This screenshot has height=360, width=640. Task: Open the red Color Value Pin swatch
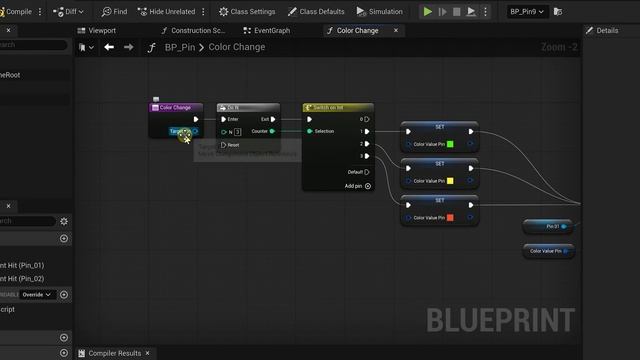pos(450,218)
